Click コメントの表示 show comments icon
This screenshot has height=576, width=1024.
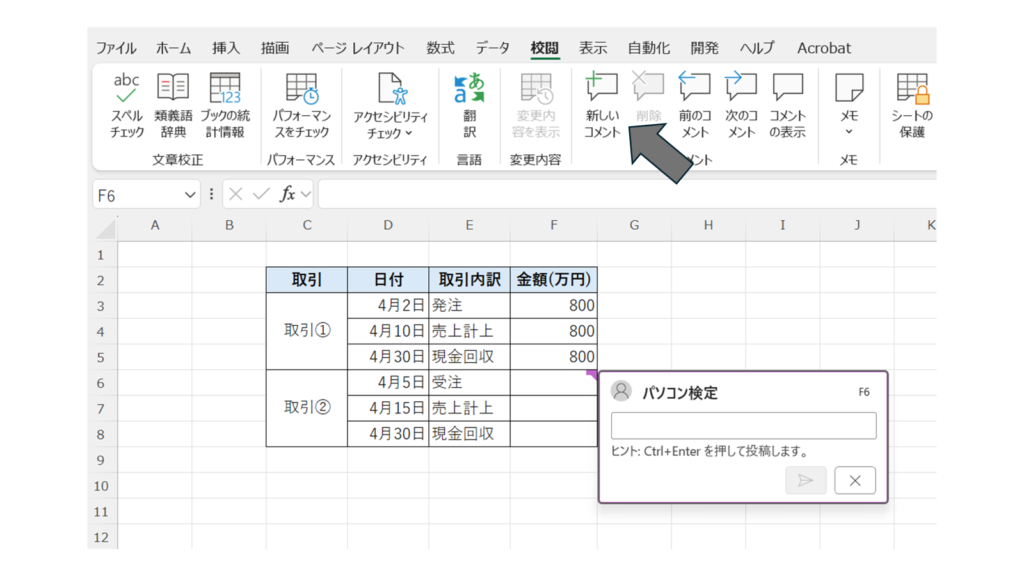[x=787, y=90]
